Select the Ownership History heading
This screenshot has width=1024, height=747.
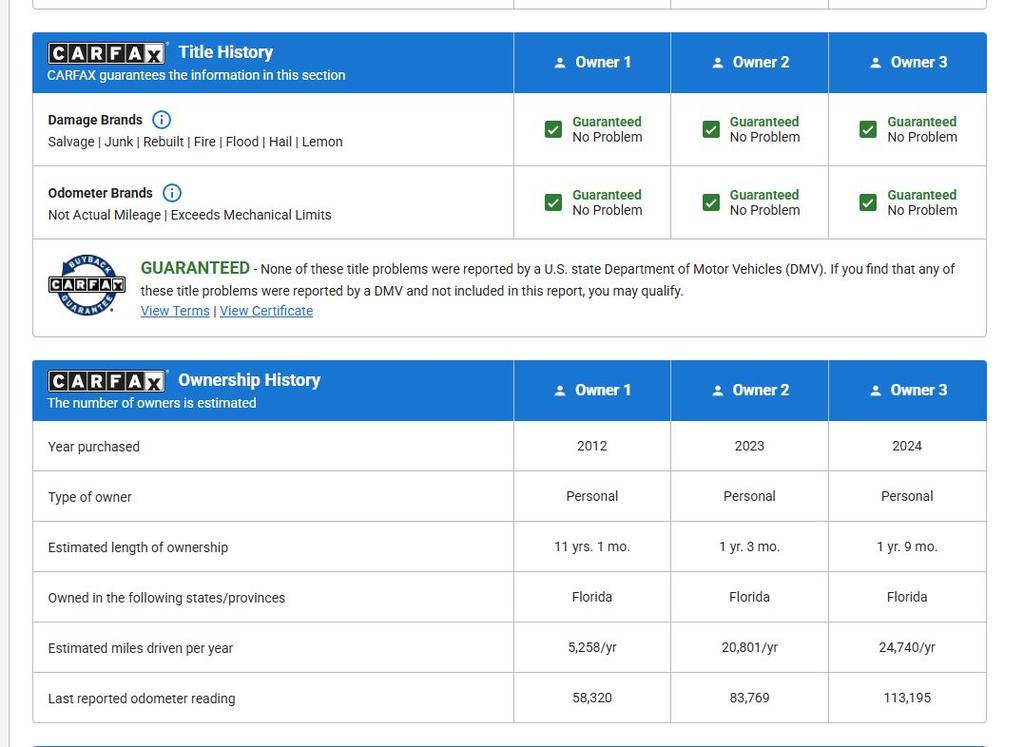pyautogui.click(x=249, y=380)
